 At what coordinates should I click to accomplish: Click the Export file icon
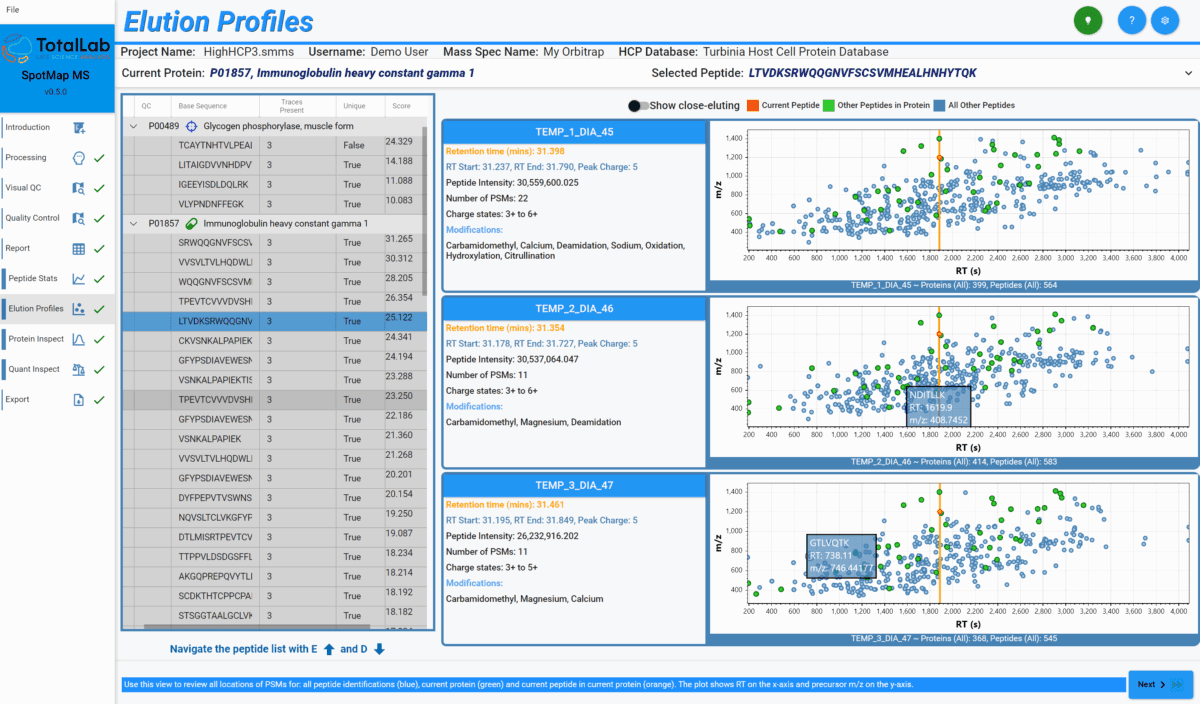pos(78,400)
